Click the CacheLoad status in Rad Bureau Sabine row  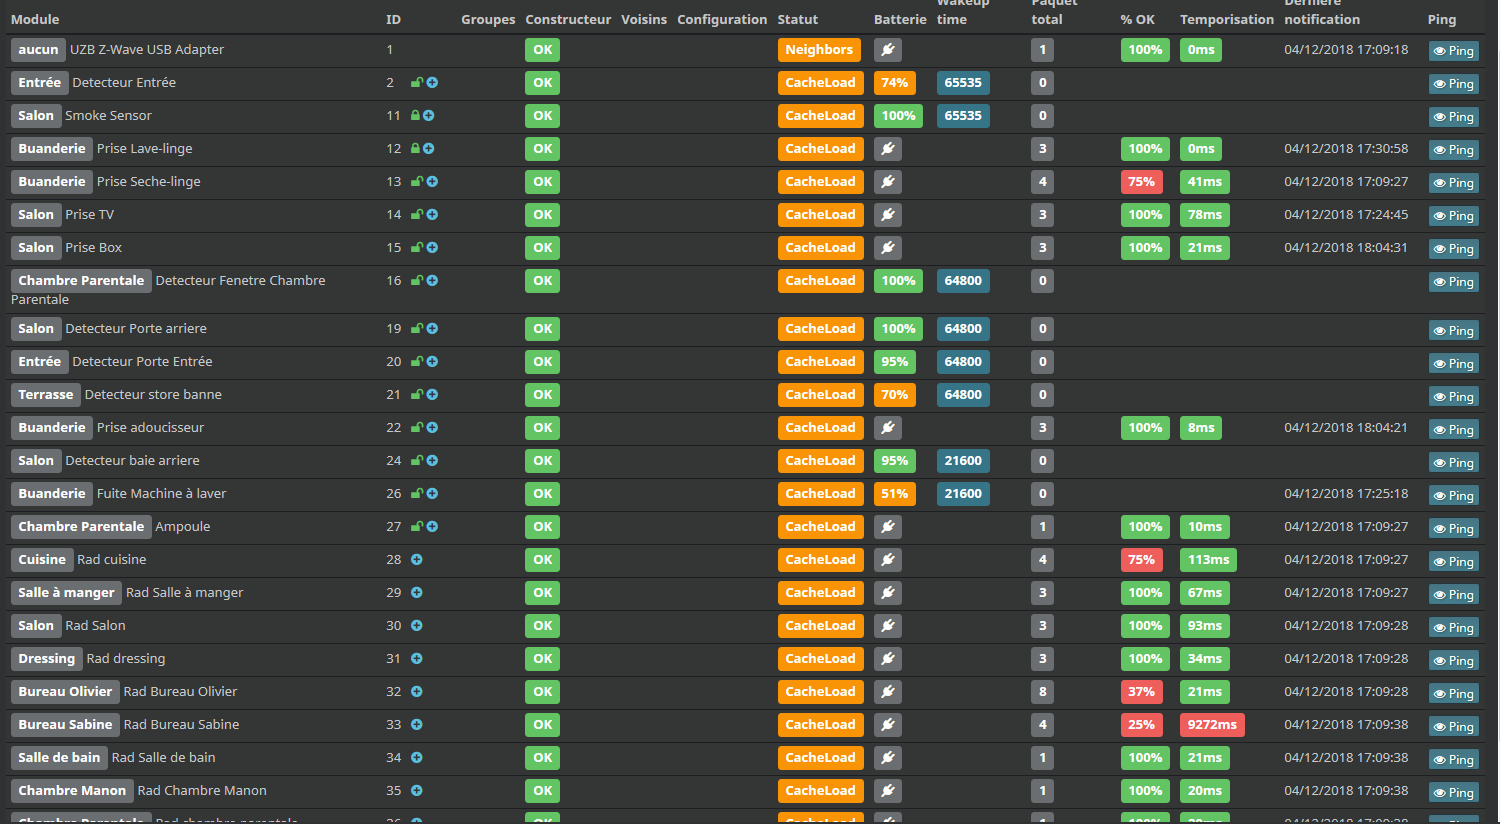click(x=820, y=725)
